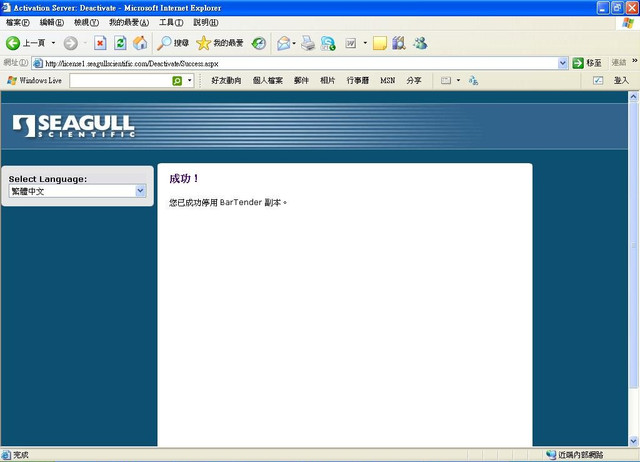This screenshot has height=462, width=640.
Task: Click the checkmark icon beside 登入
Action: 598,80
